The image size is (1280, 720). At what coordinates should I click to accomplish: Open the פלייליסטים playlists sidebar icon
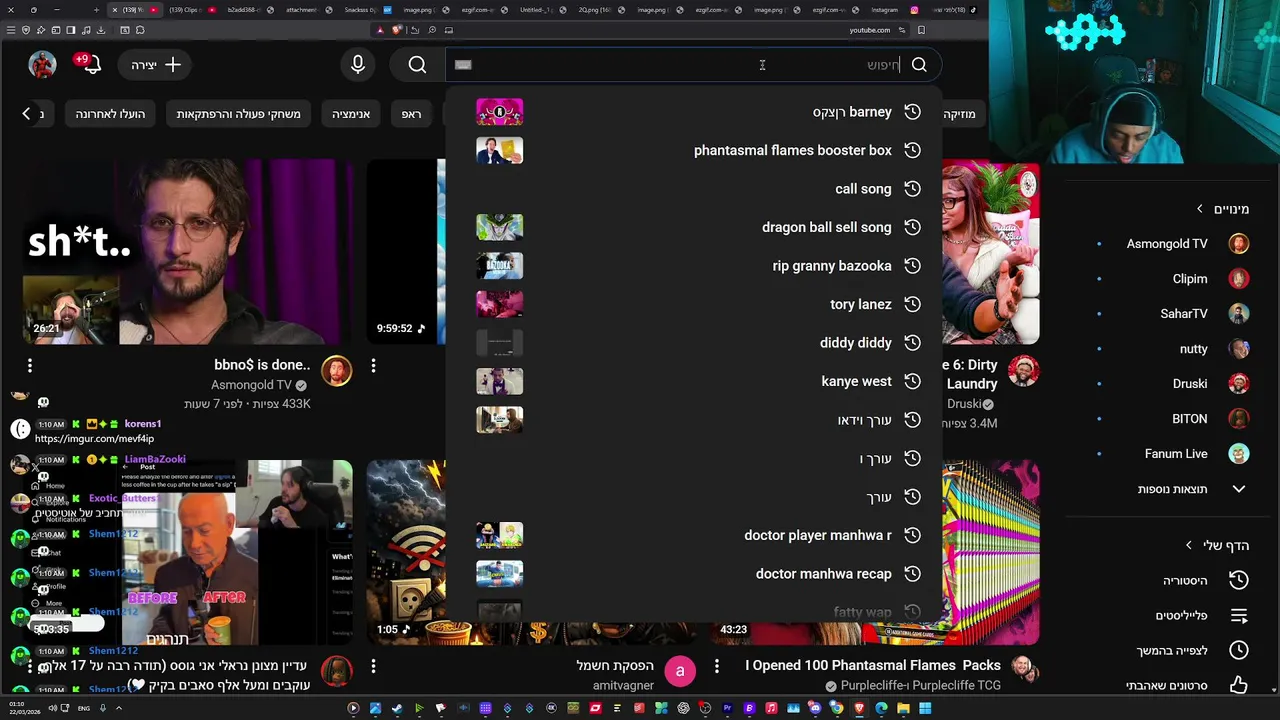[1239, 615]
